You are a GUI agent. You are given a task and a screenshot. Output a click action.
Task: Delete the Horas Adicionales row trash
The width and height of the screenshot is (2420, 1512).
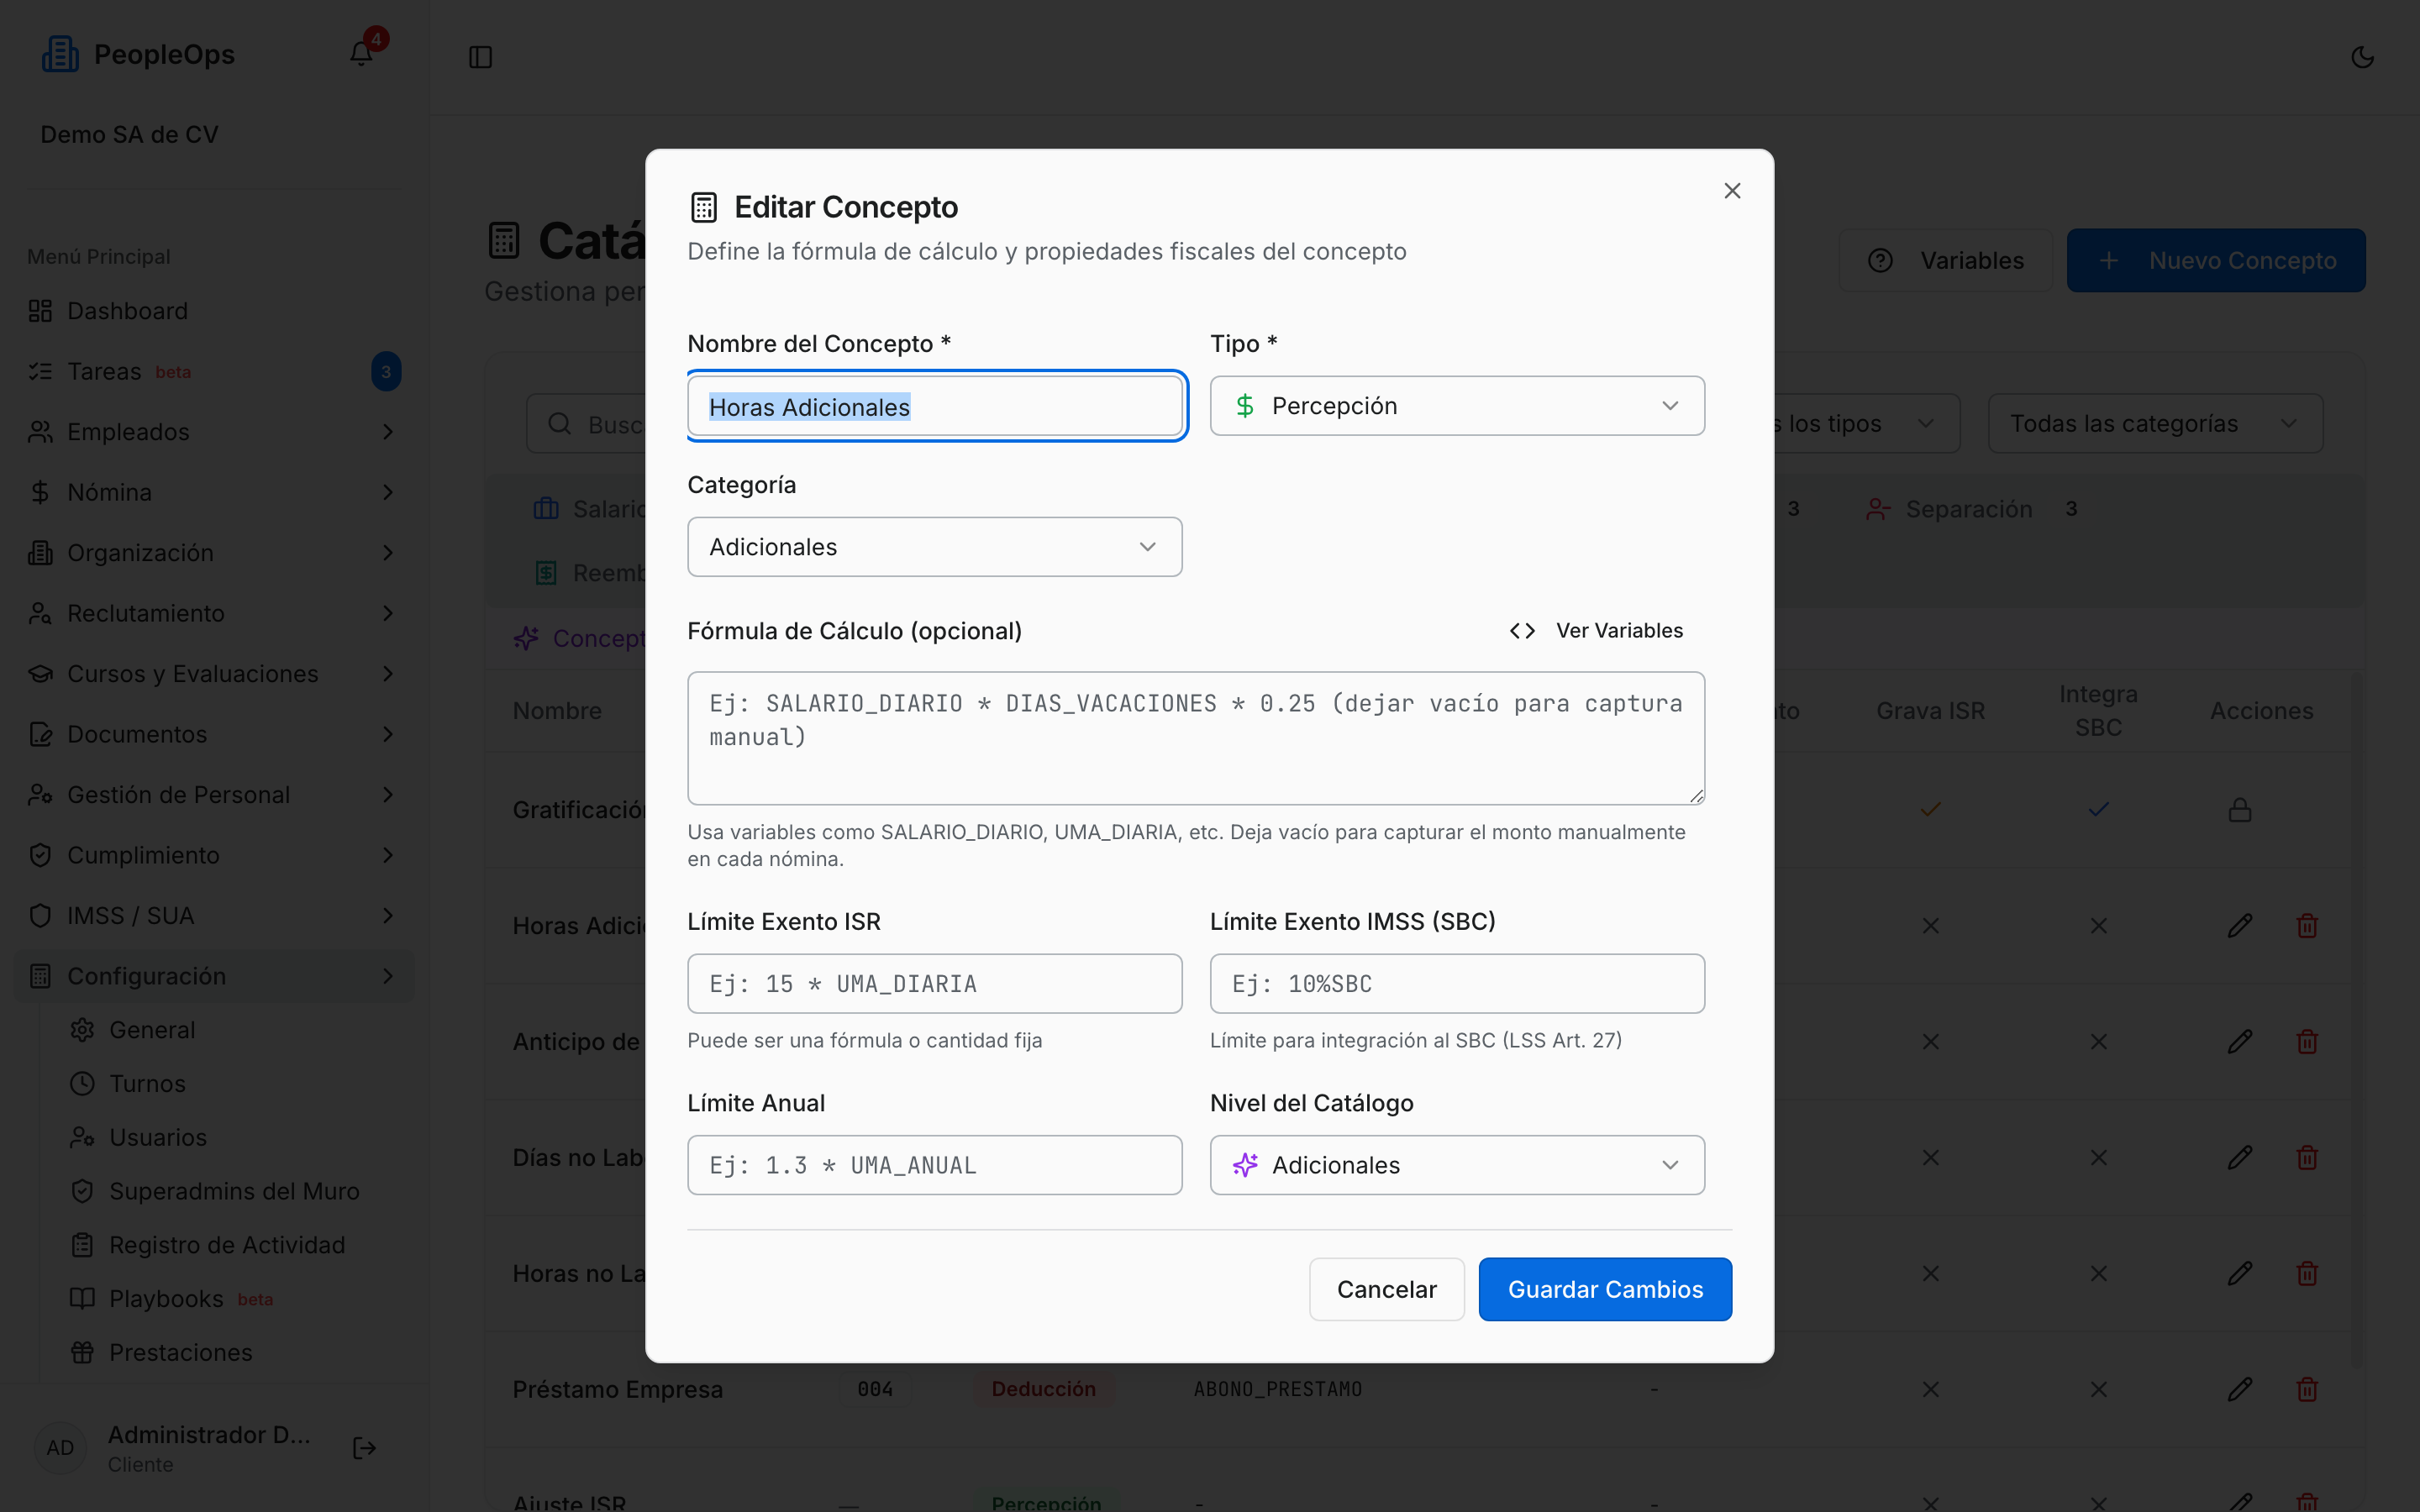tap(2307, 926)
